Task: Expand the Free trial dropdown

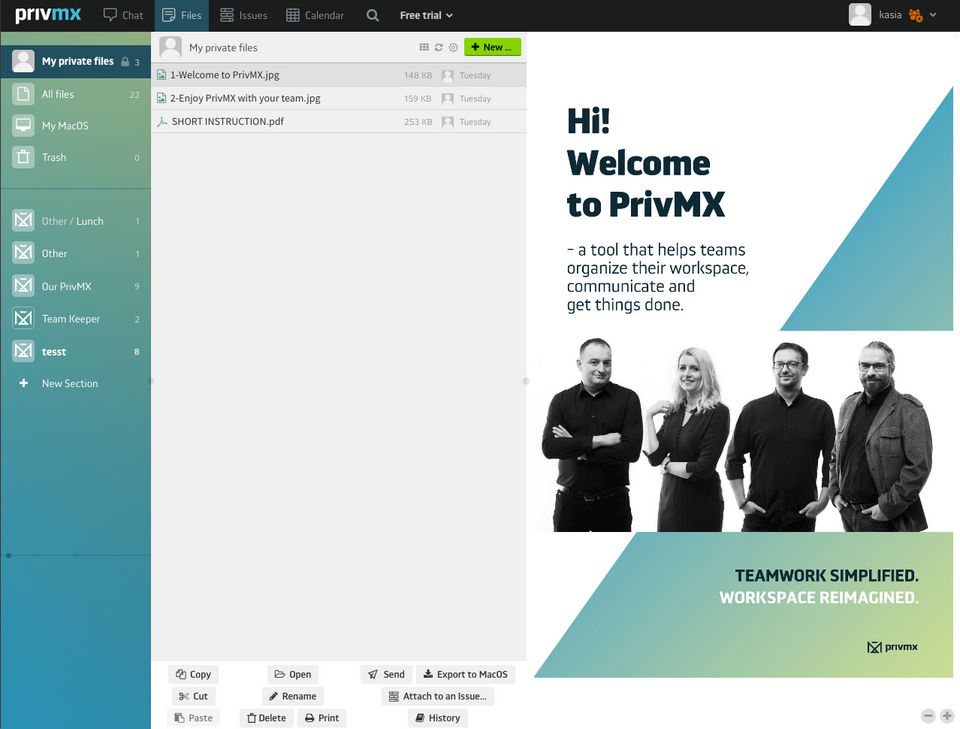Action: [x=426, y=15]
